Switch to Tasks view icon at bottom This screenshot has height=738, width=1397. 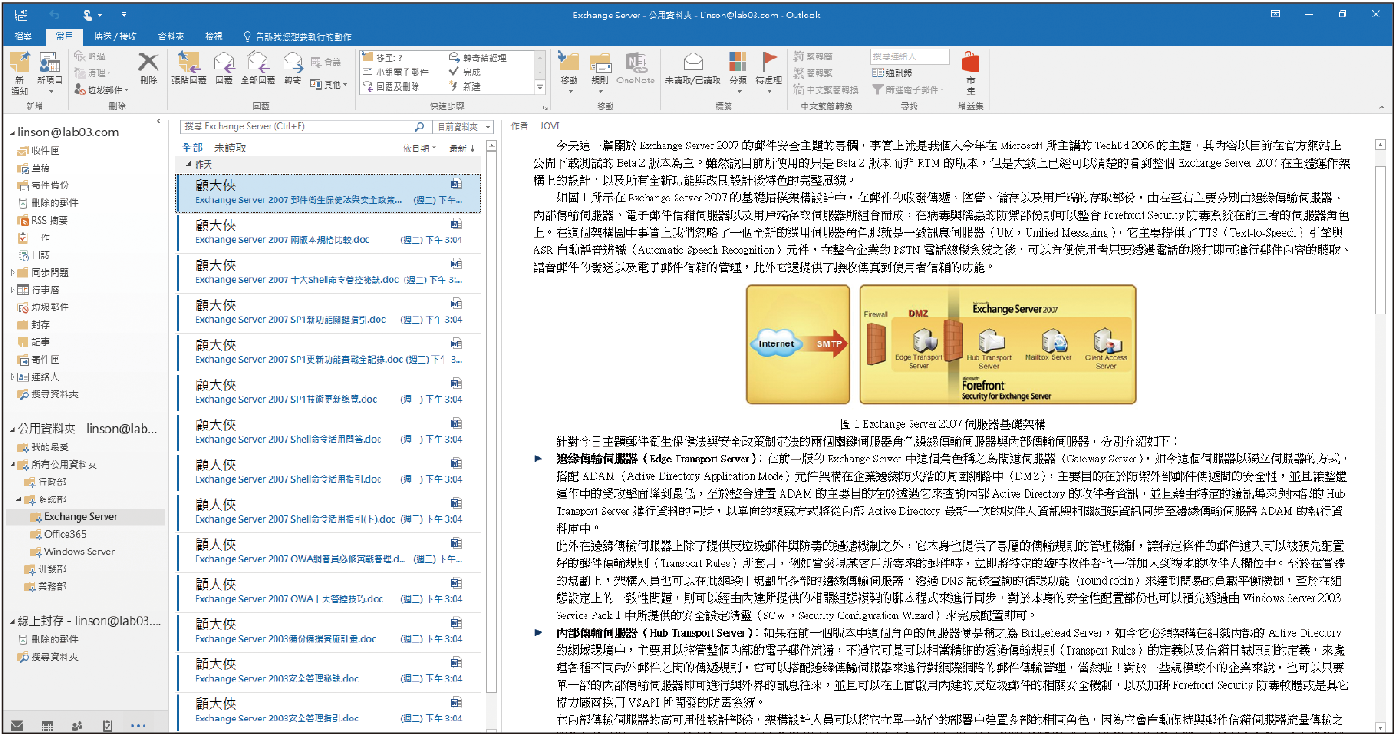coord(107,725)
